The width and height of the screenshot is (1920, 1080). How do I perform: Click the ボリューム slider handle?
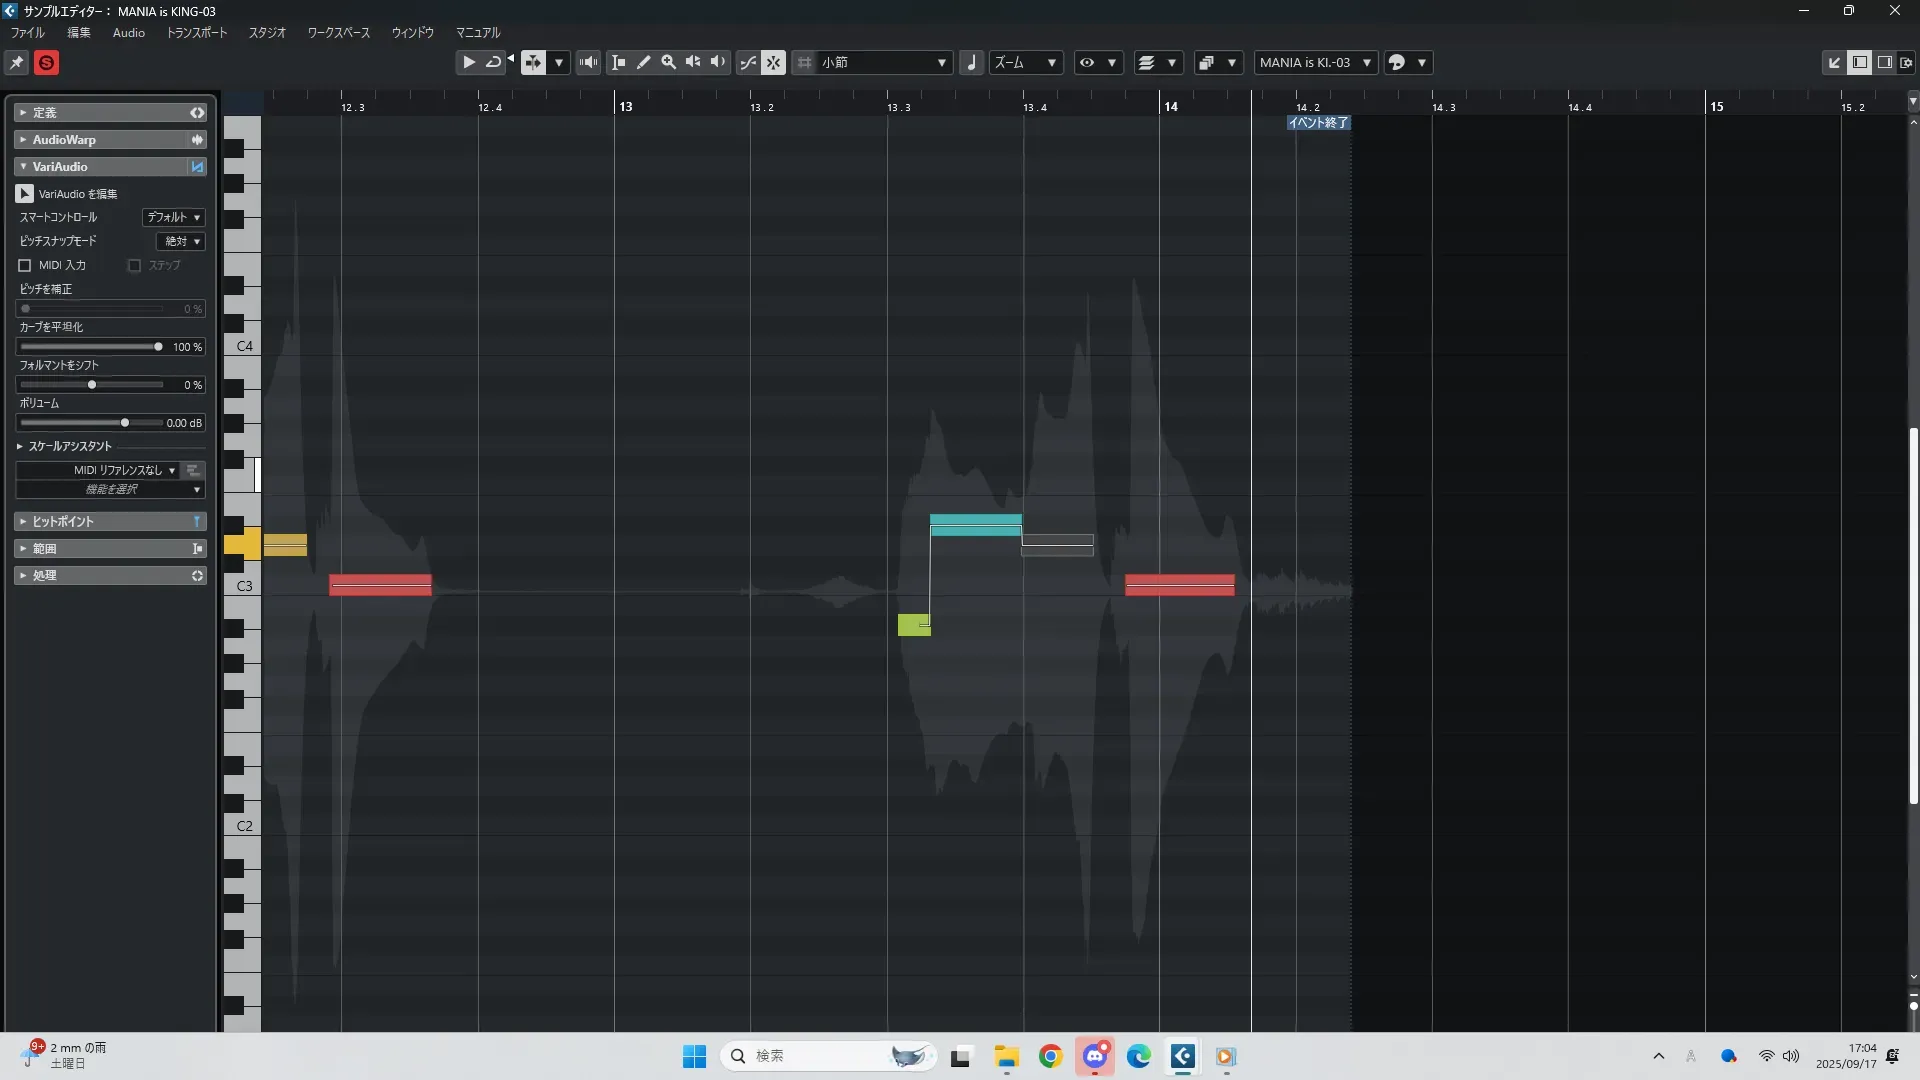(x=125, y=423)
